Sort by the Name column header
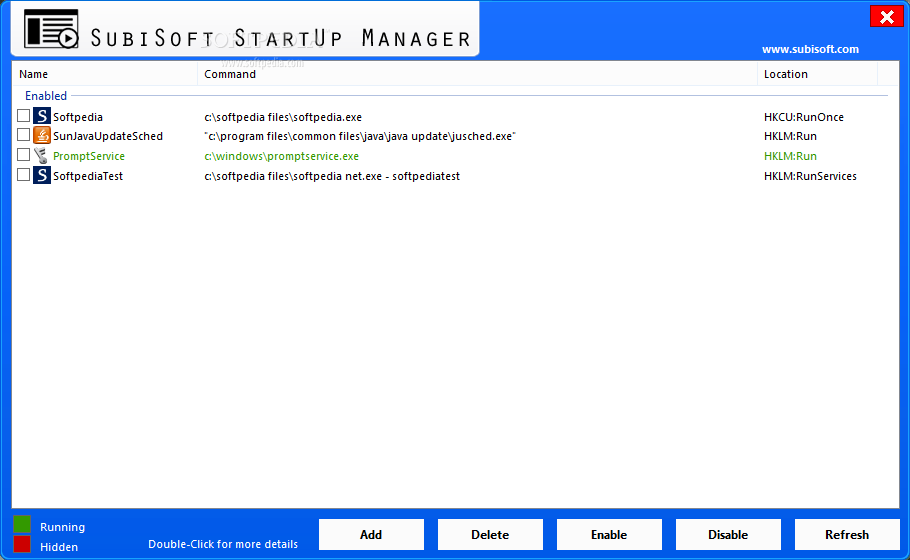This screenshot has width=910, height=560. click(104, 74)
